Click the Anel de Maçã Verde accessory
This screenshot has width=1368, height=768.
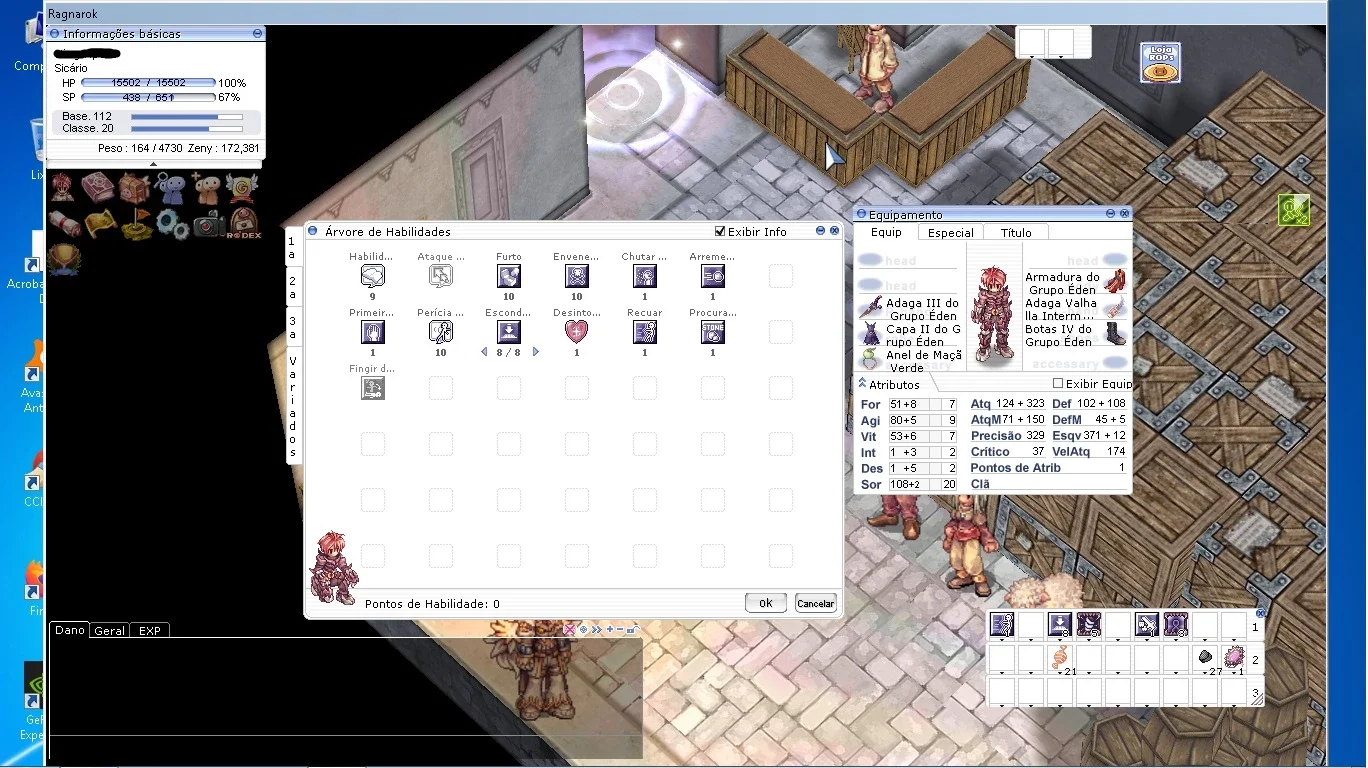910,361
